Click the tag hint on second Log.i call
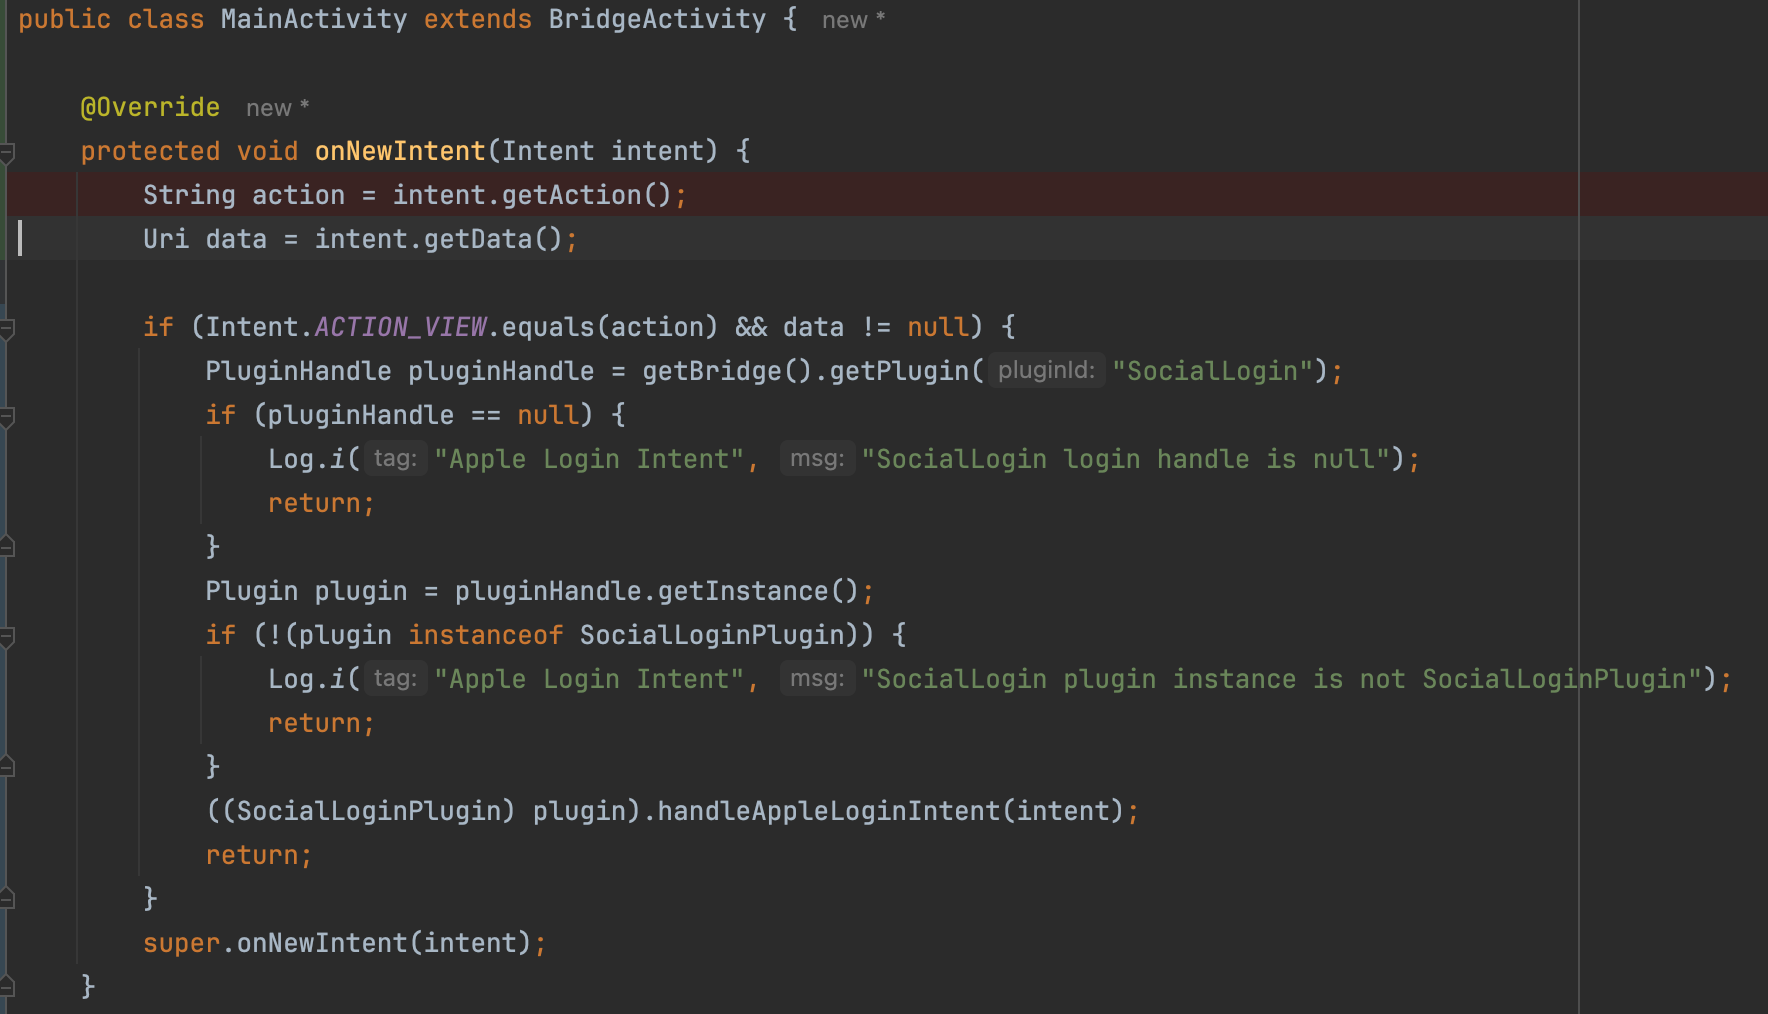1768x1014 pixels. point(395,677)
